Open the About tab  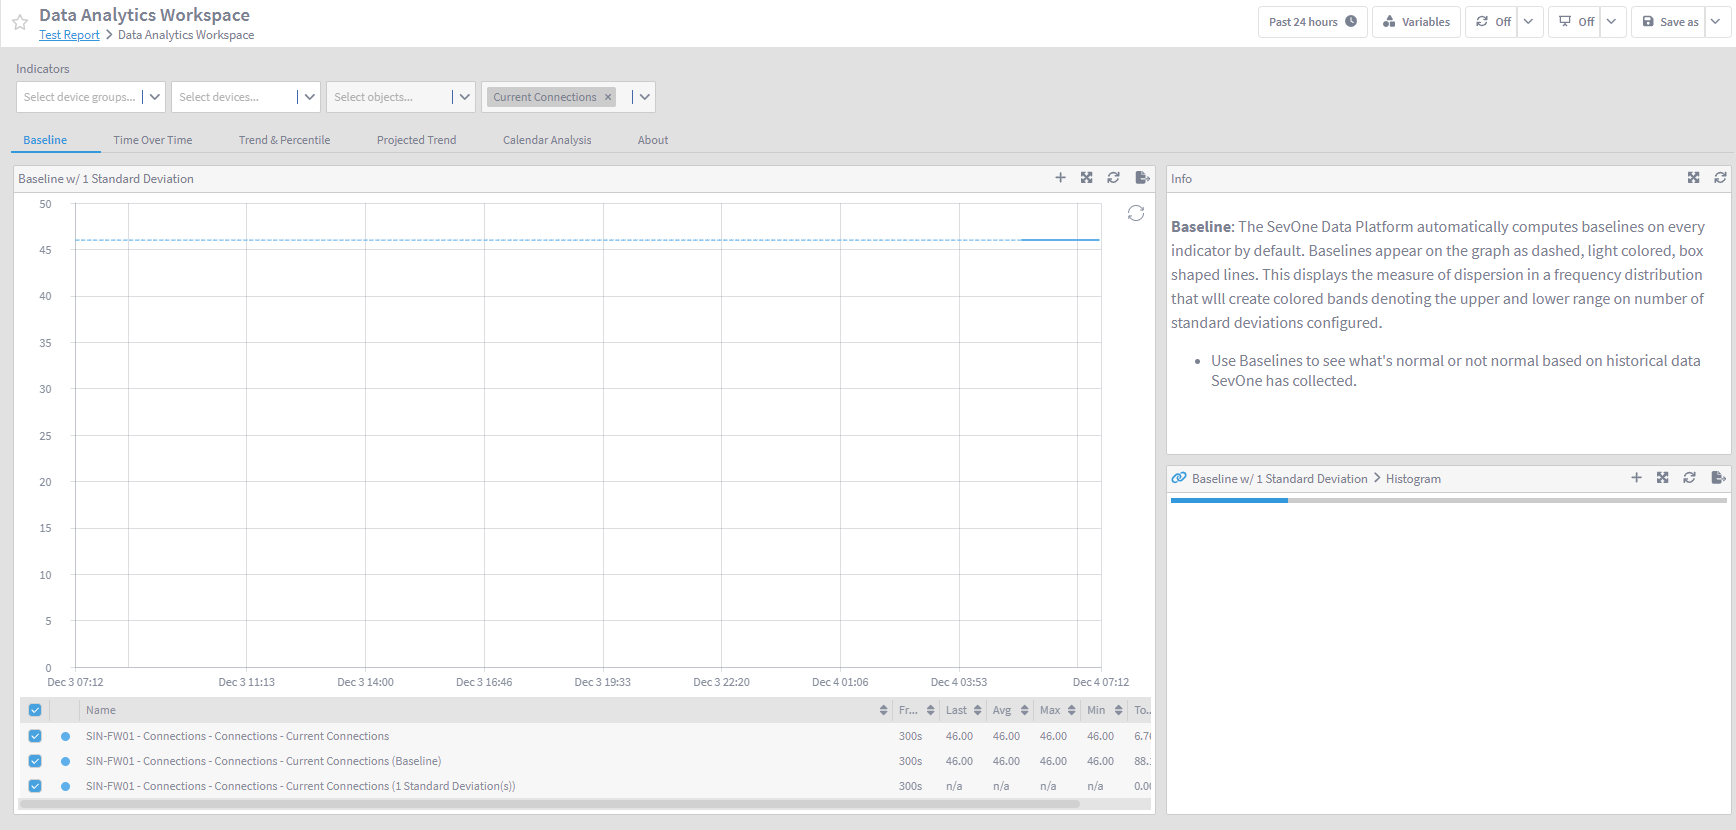click(x=653, y=140)
